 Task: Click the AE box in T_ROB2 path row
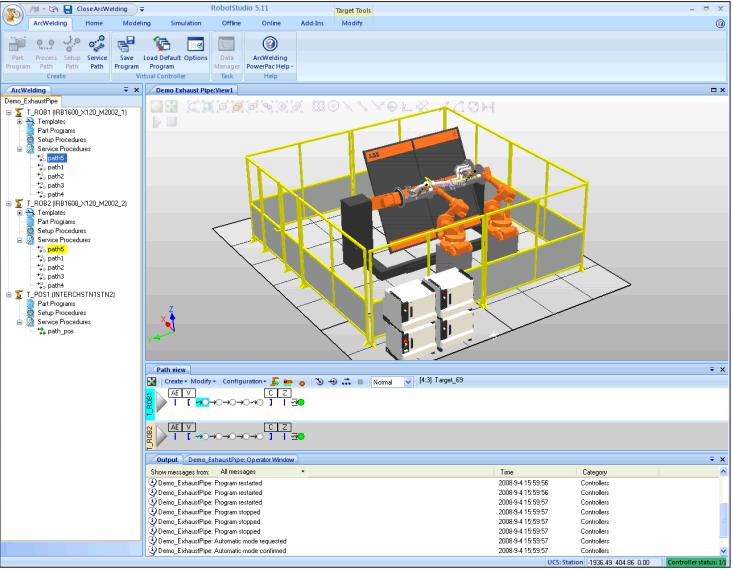click(x=175, y=427)
